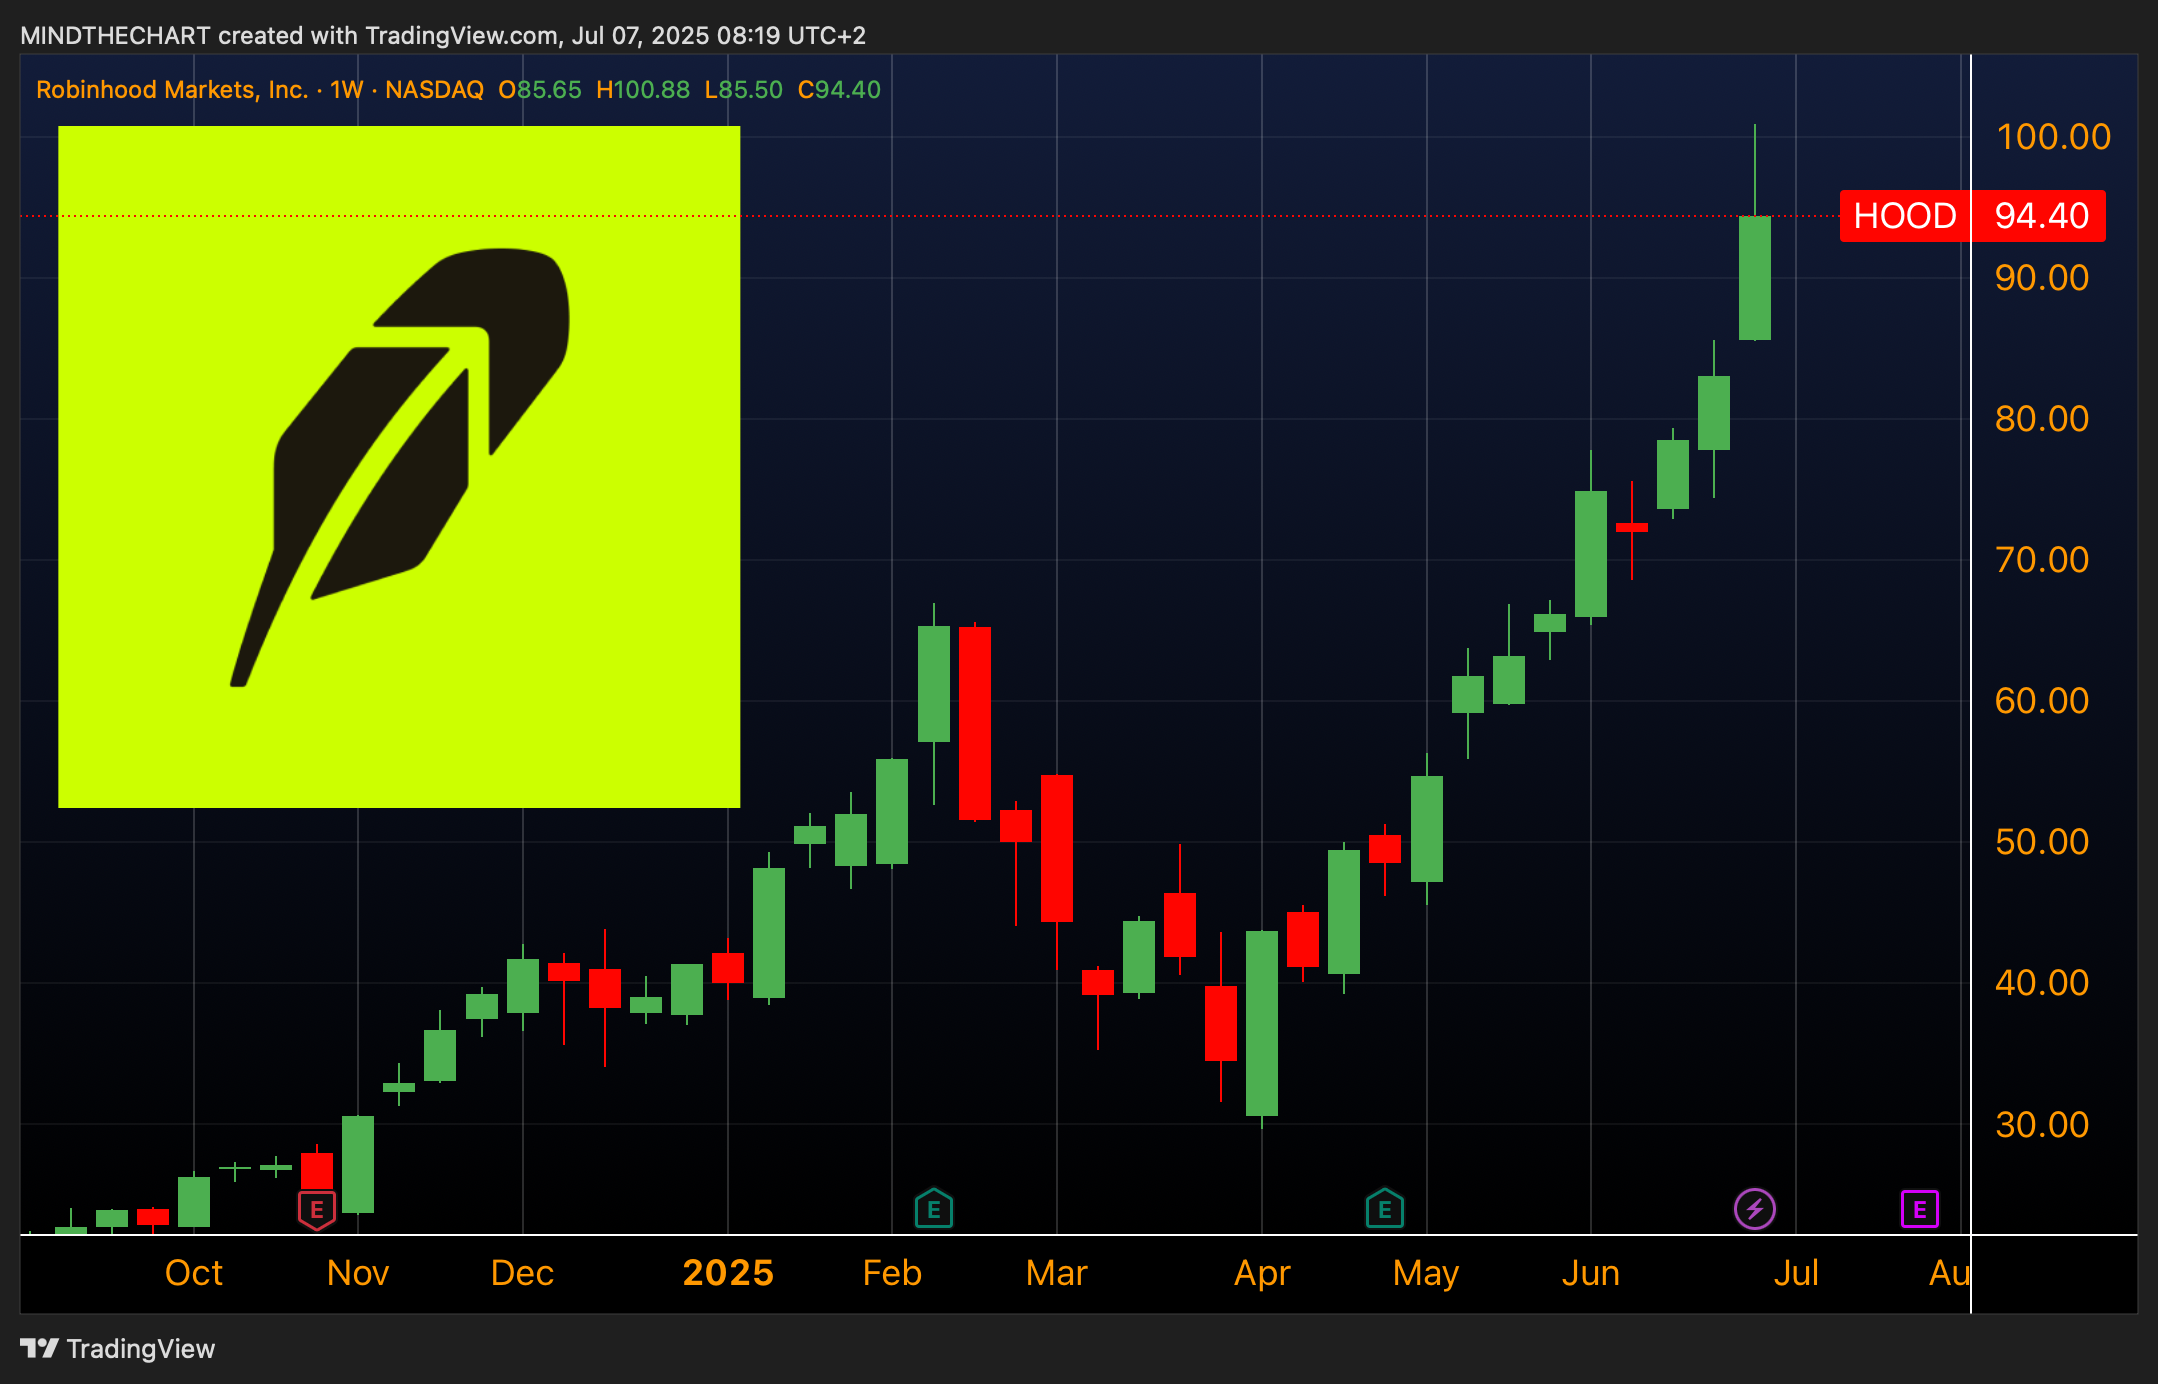2158x1384 pixels.
Task: Click the small red doji candle in mid June
Action: [1632, 527]
